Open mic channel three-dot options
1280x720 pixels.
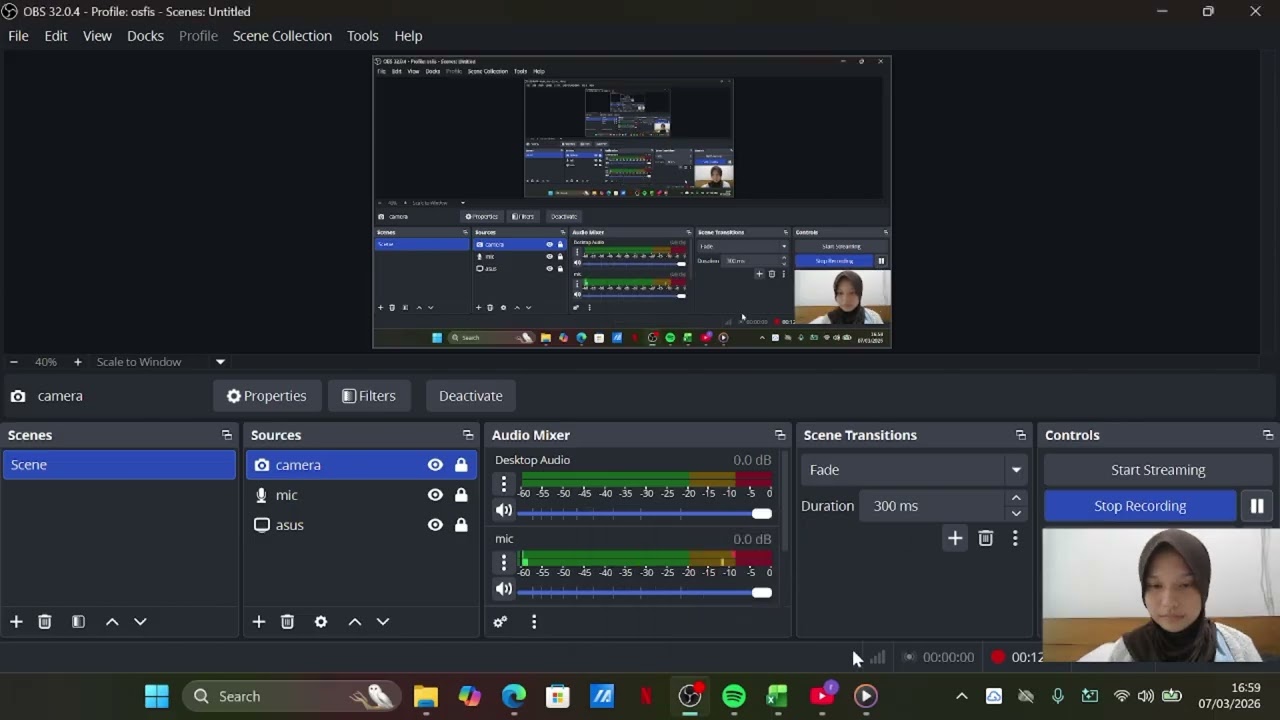504,564
